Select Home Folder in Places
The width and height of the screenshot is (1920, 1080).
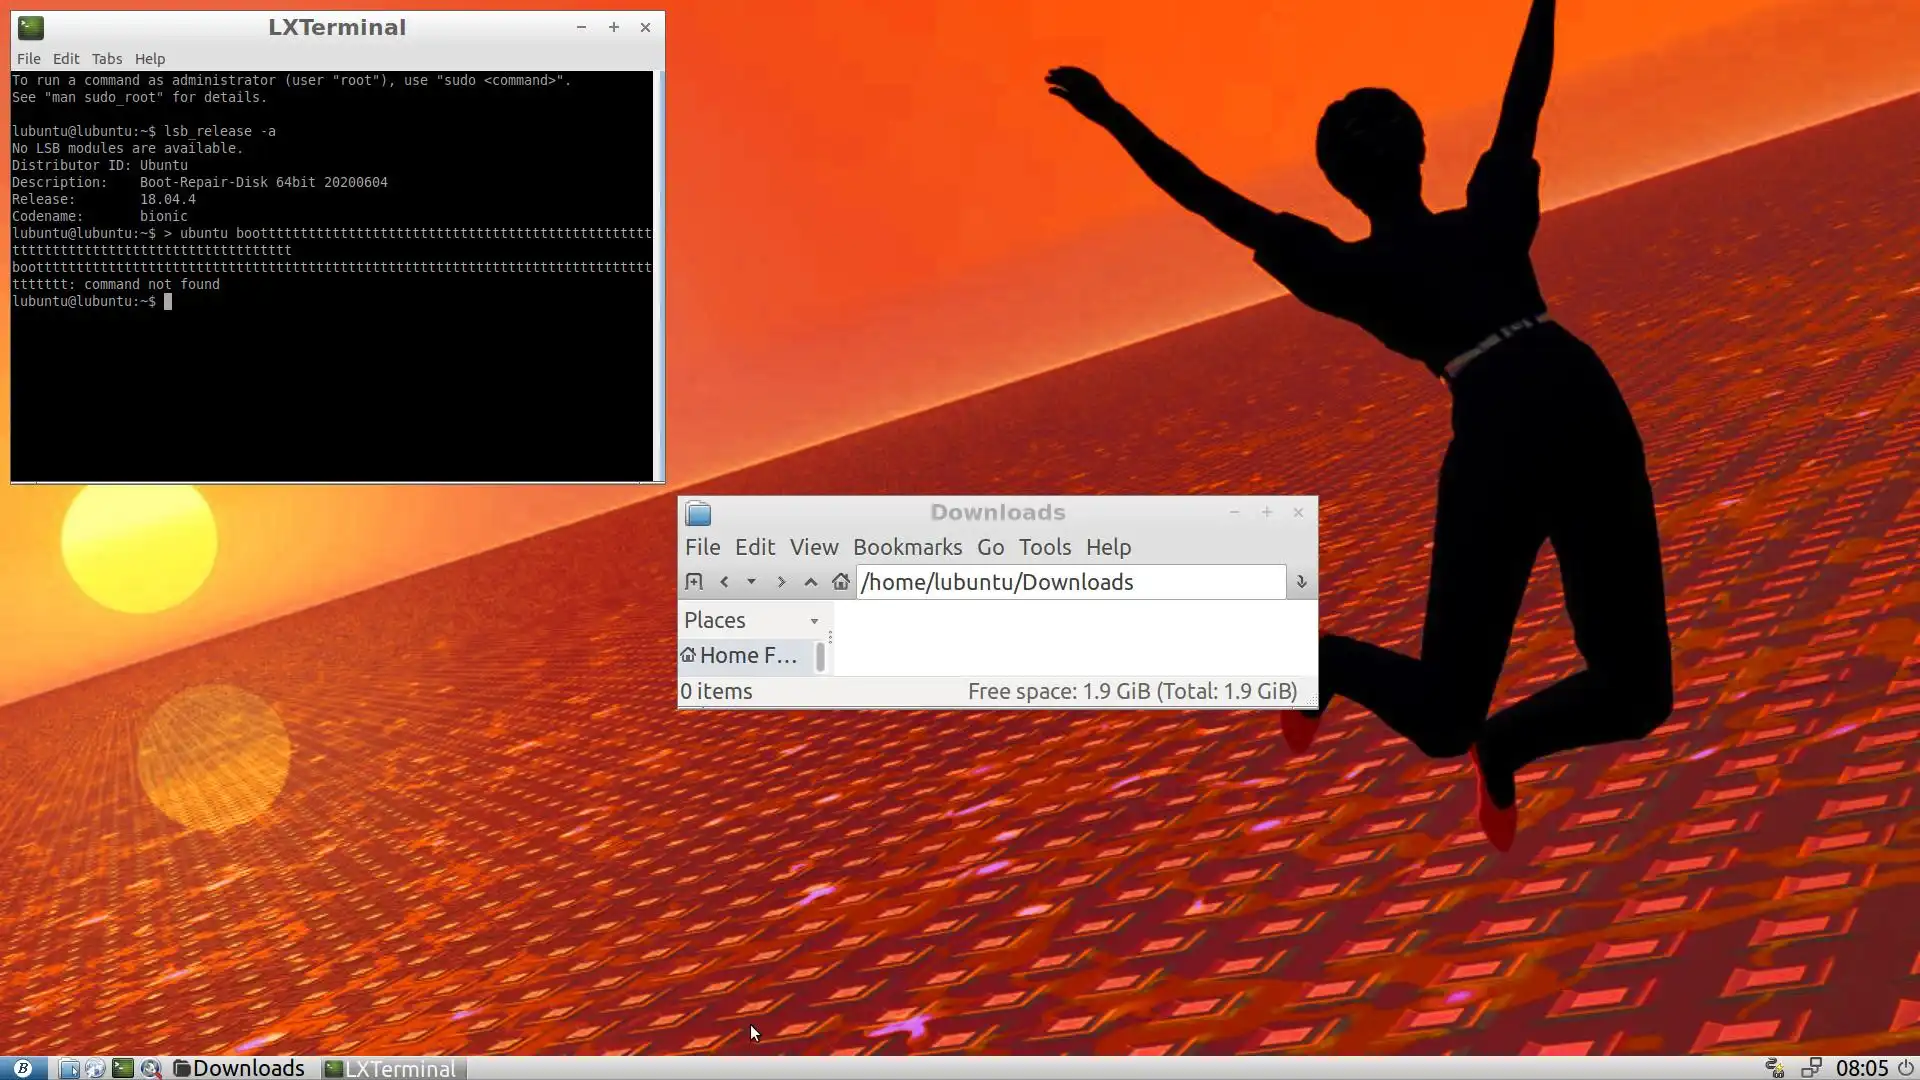click(746, 656)
